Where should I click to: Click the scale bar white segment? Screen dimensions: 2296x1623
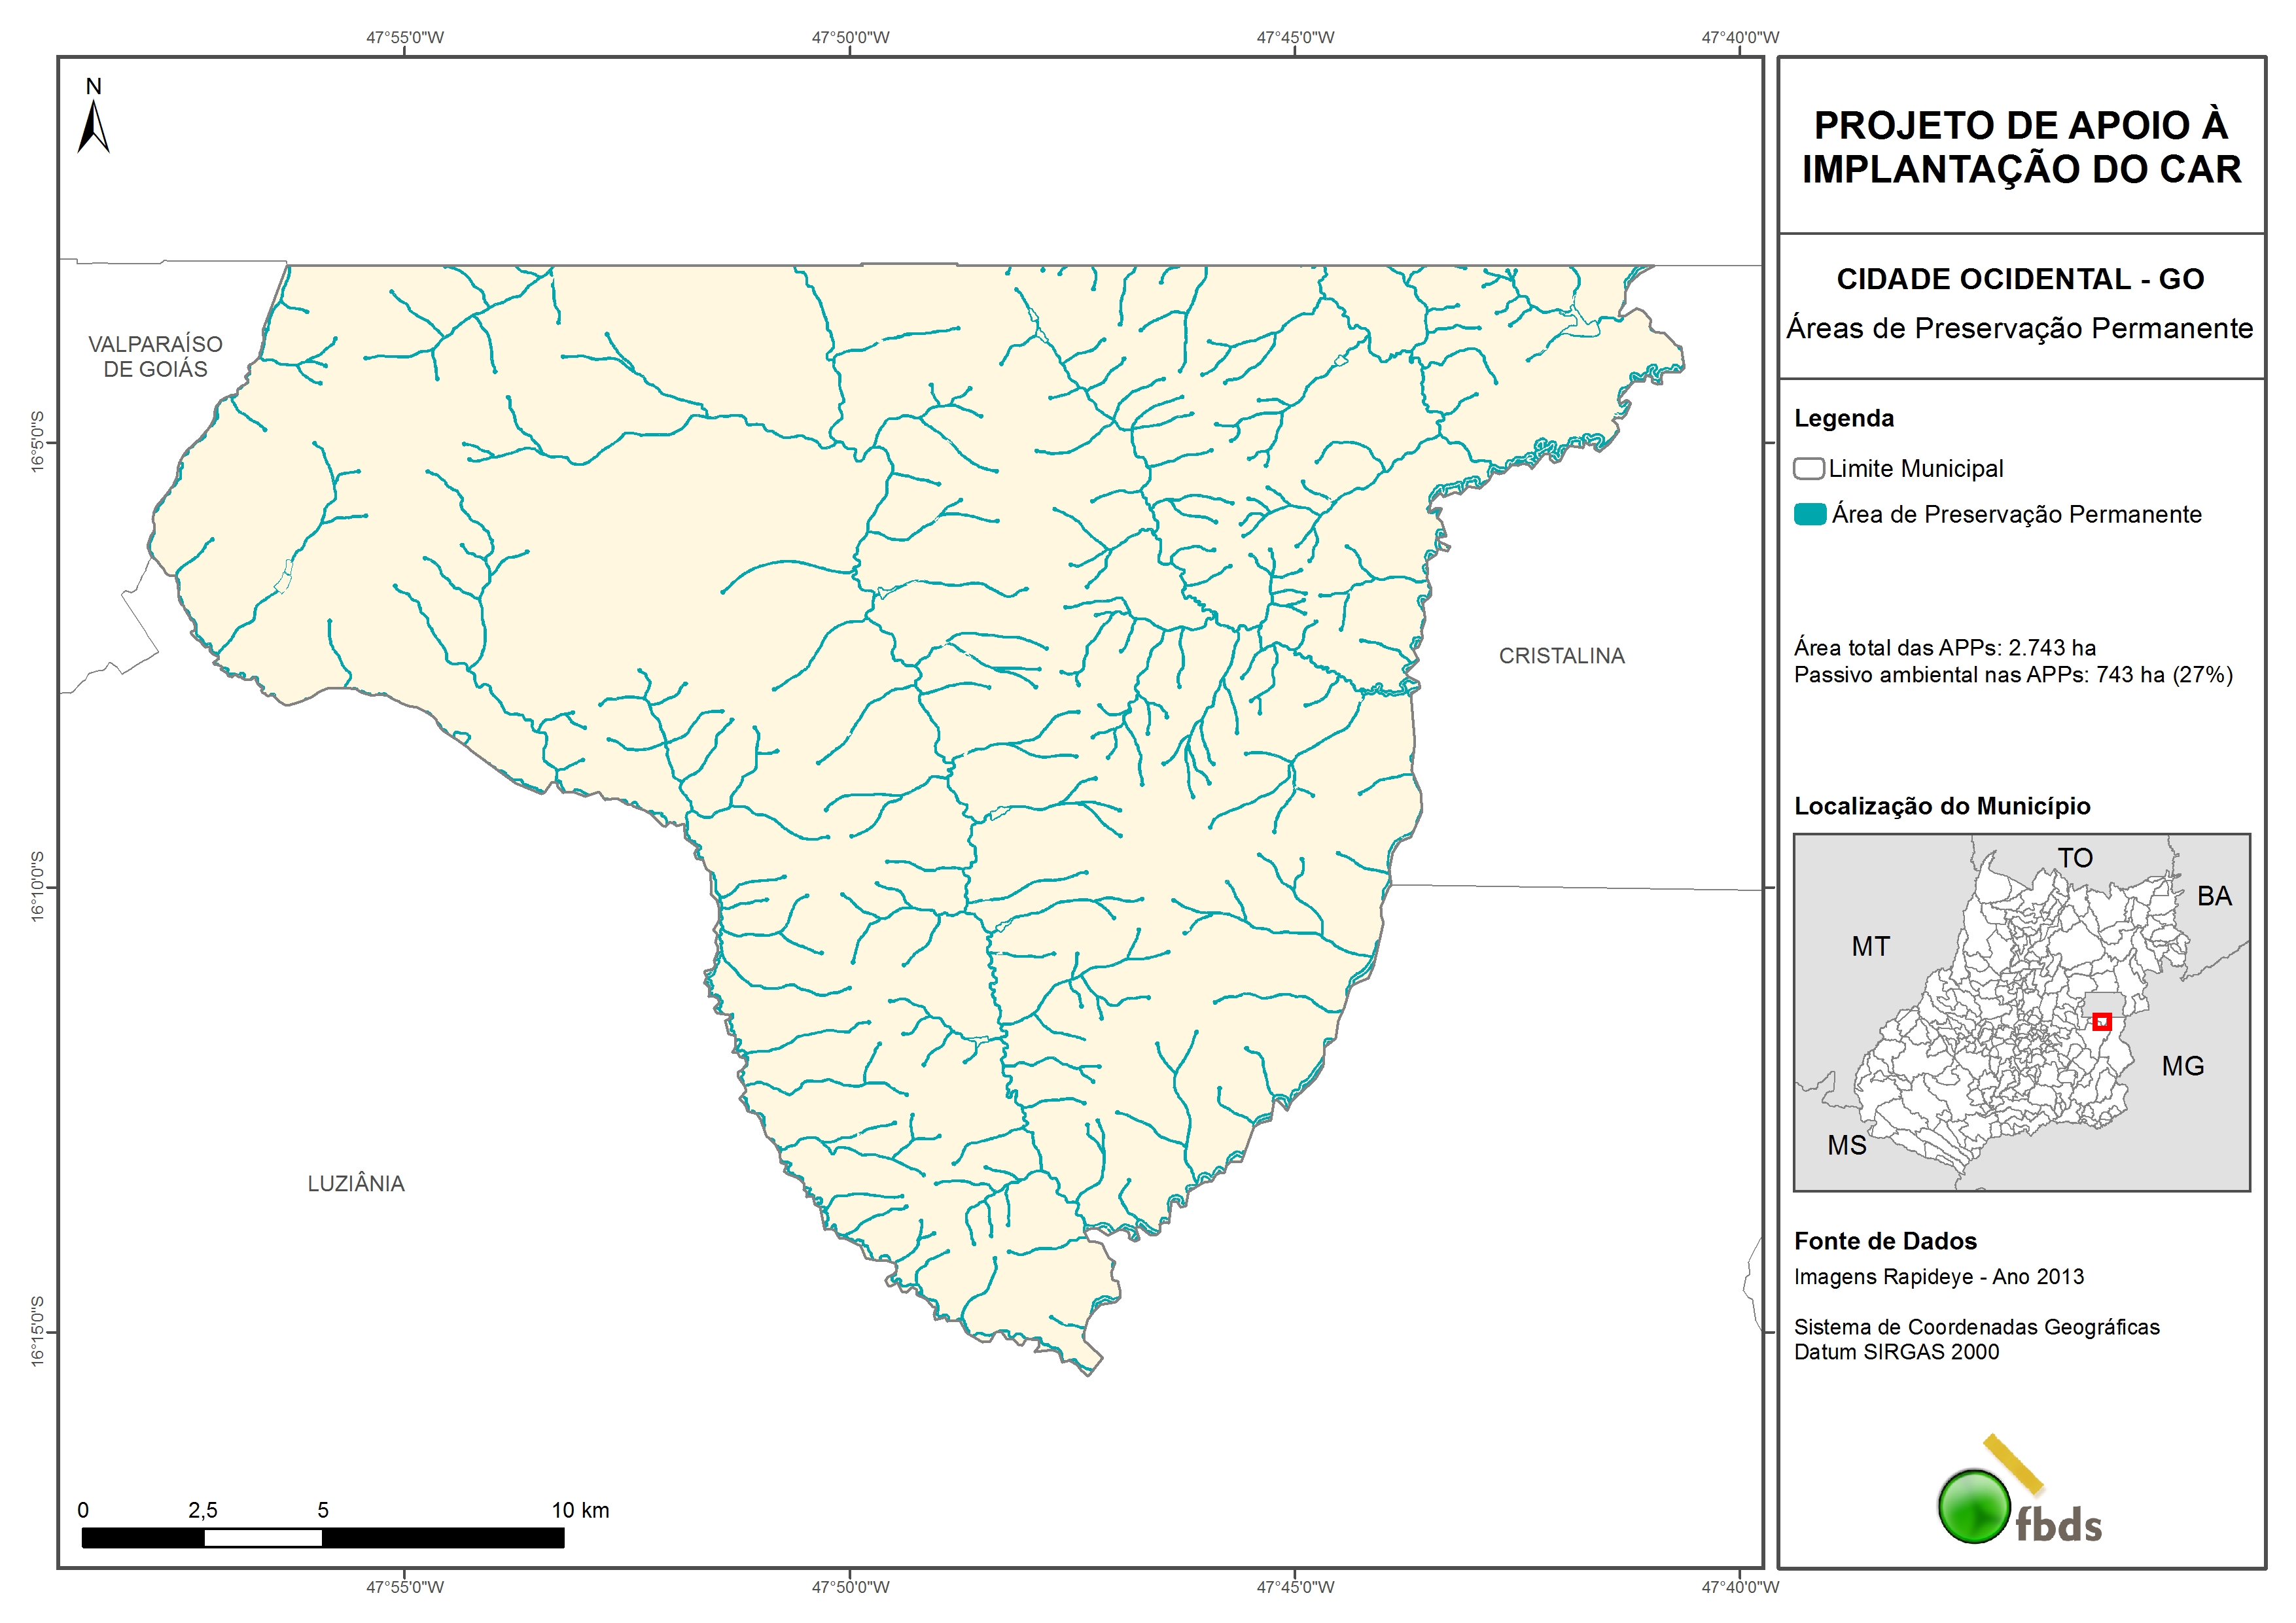[x=263, y=1538]
